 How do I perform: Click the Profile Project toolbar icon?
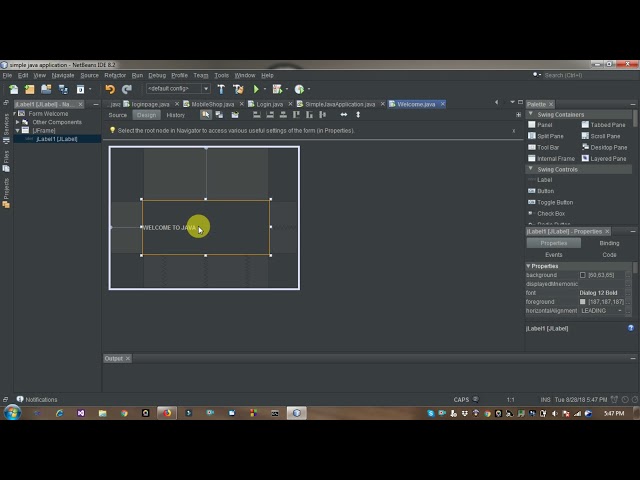[299, 89]
